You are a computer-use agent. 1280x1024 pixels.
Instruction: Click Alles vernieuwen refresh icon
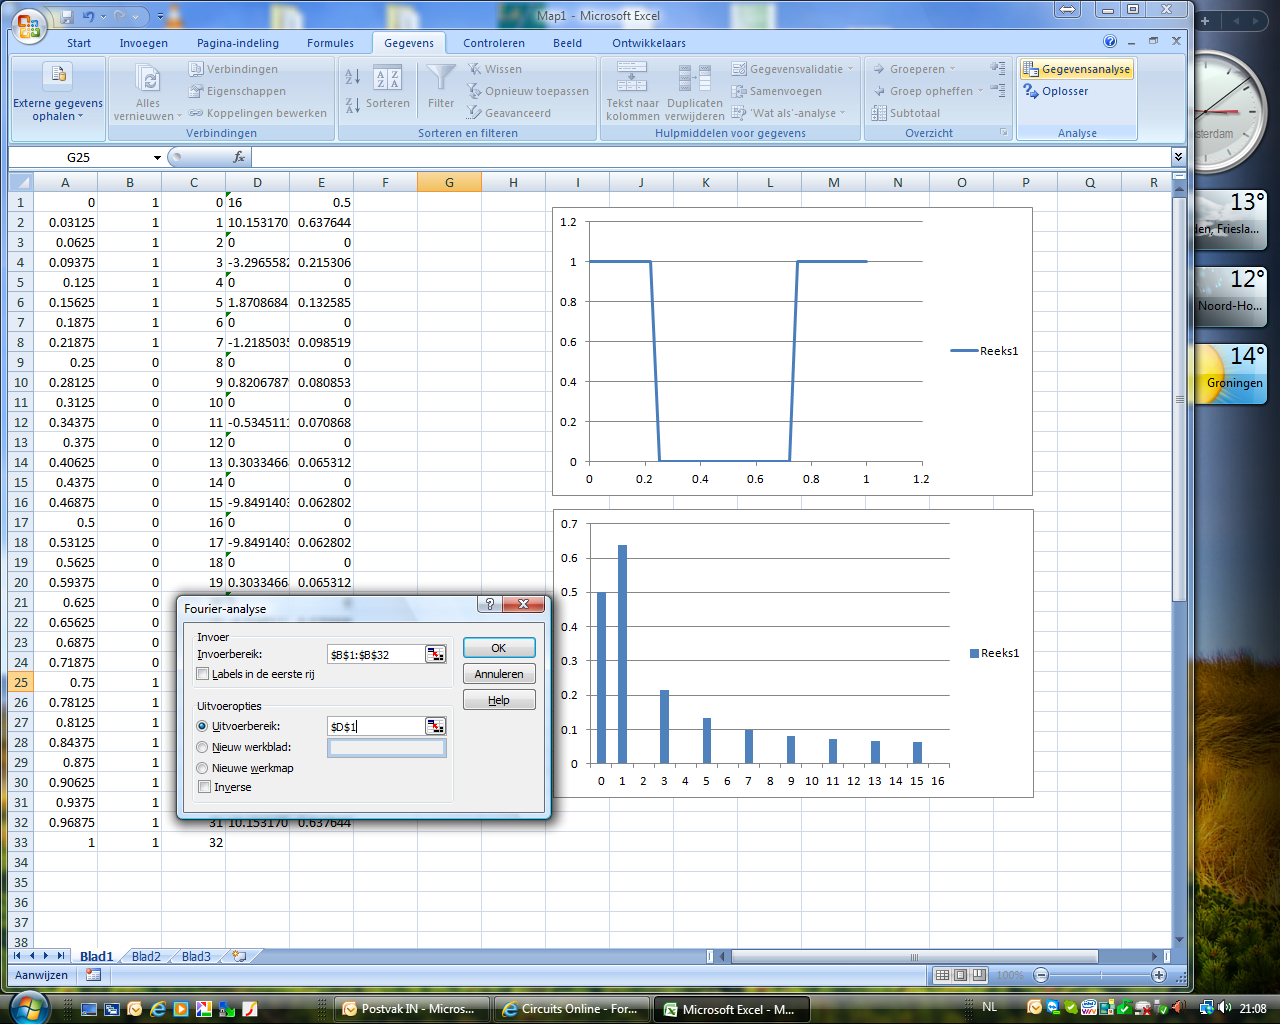[148, 80]
